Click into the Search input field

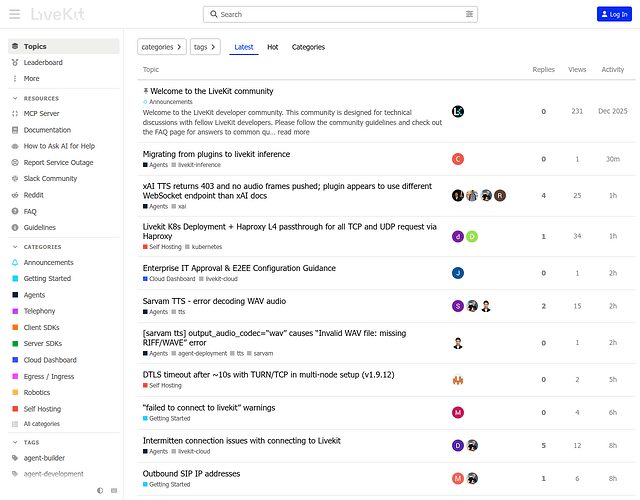click(x=340, y=14)
